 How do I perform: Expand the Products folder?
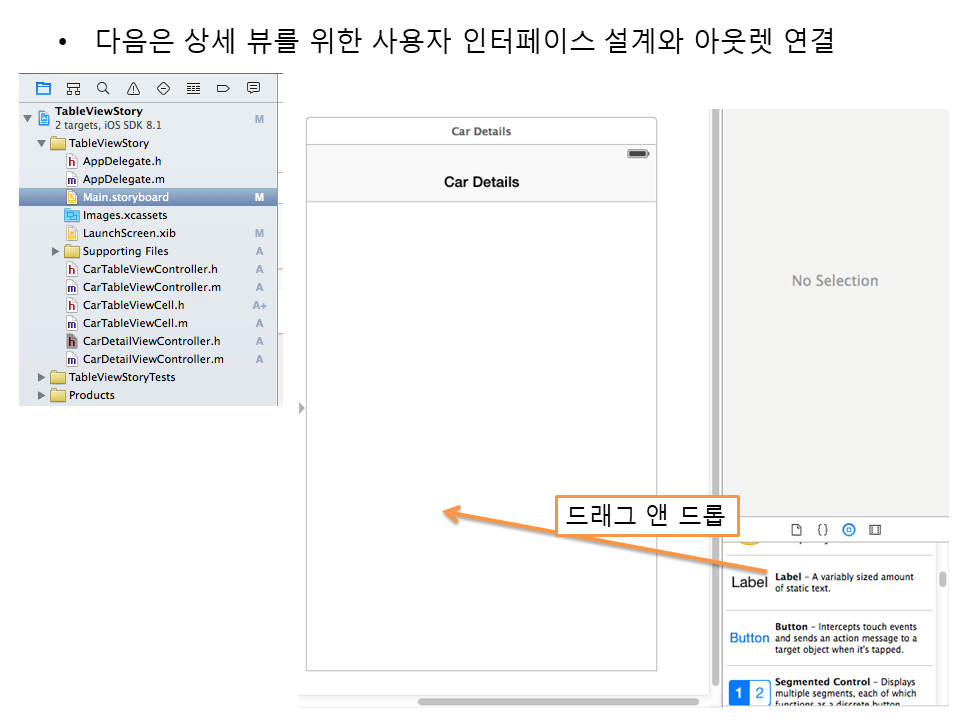(42, 395)
